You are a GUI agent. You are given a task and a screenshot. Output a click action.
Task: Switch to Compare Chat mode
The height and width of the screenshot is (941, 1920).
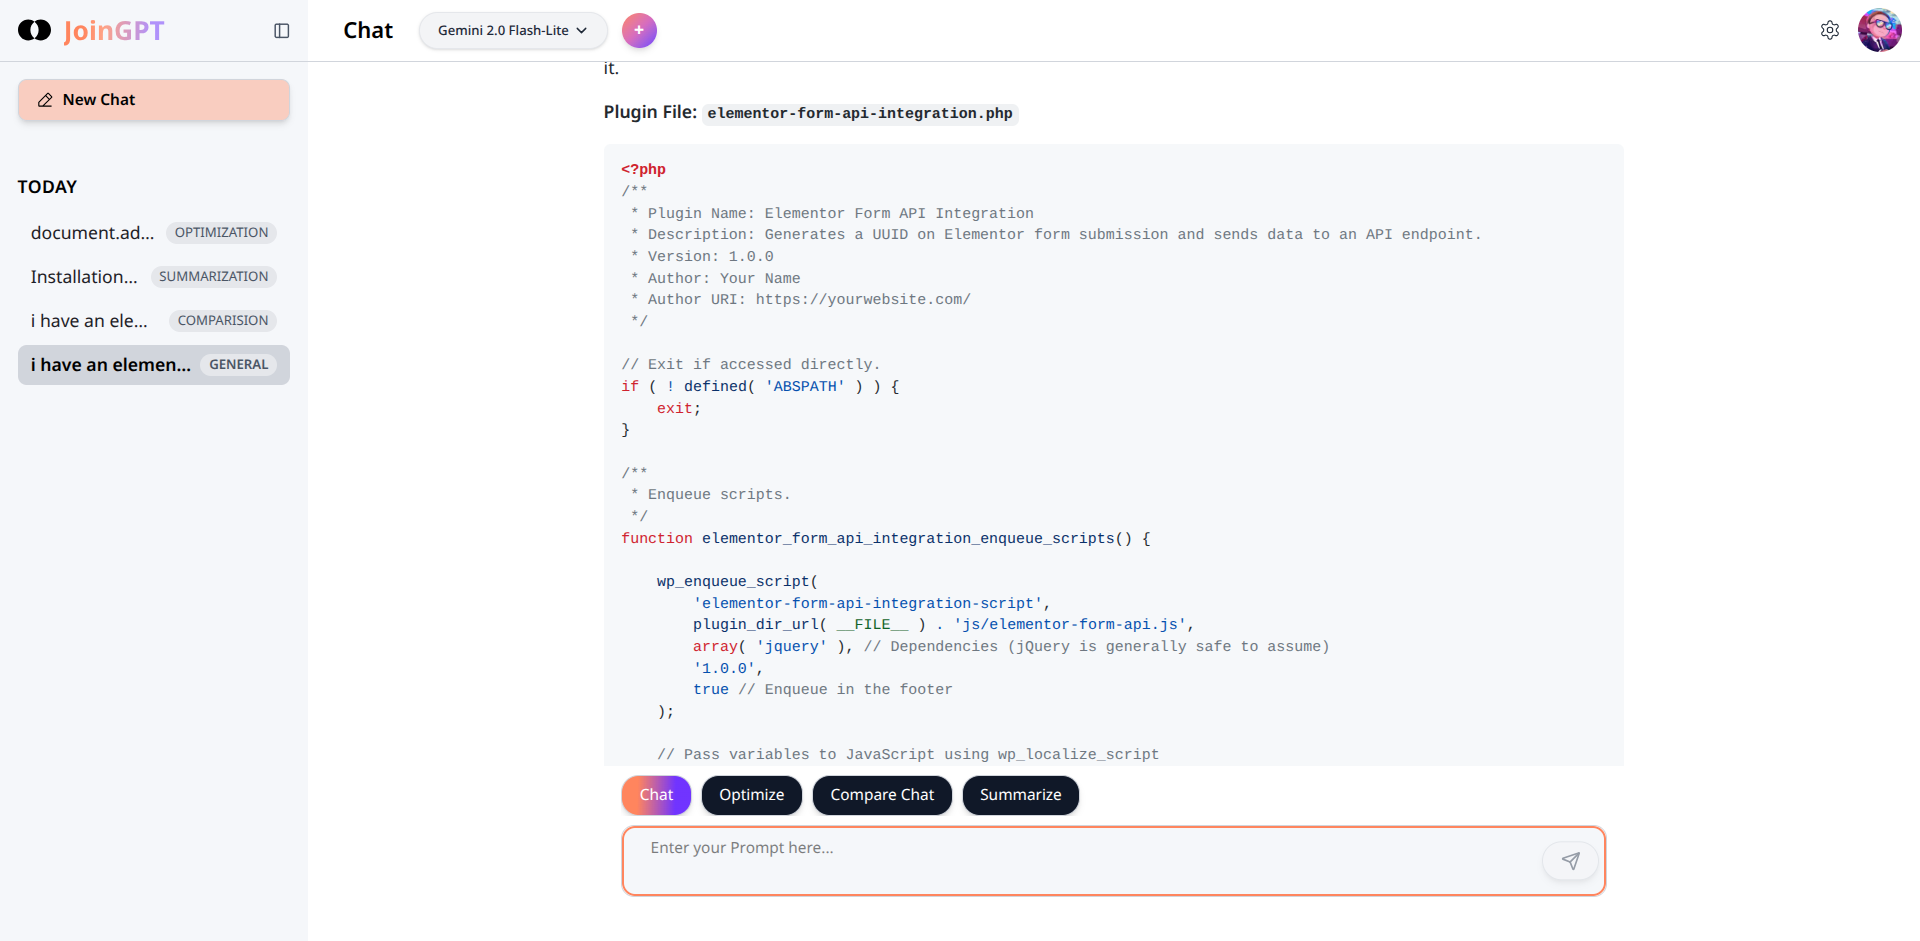point(881,795)
